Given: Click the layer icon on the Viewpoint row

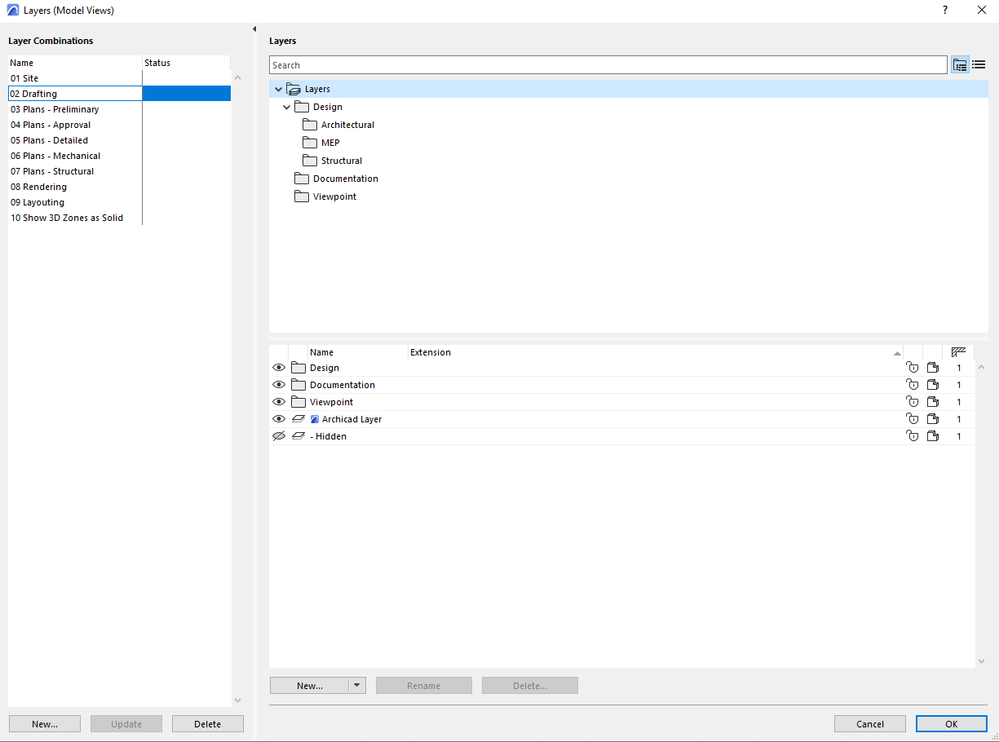Looking at the screenshot, I should (933, 401).
